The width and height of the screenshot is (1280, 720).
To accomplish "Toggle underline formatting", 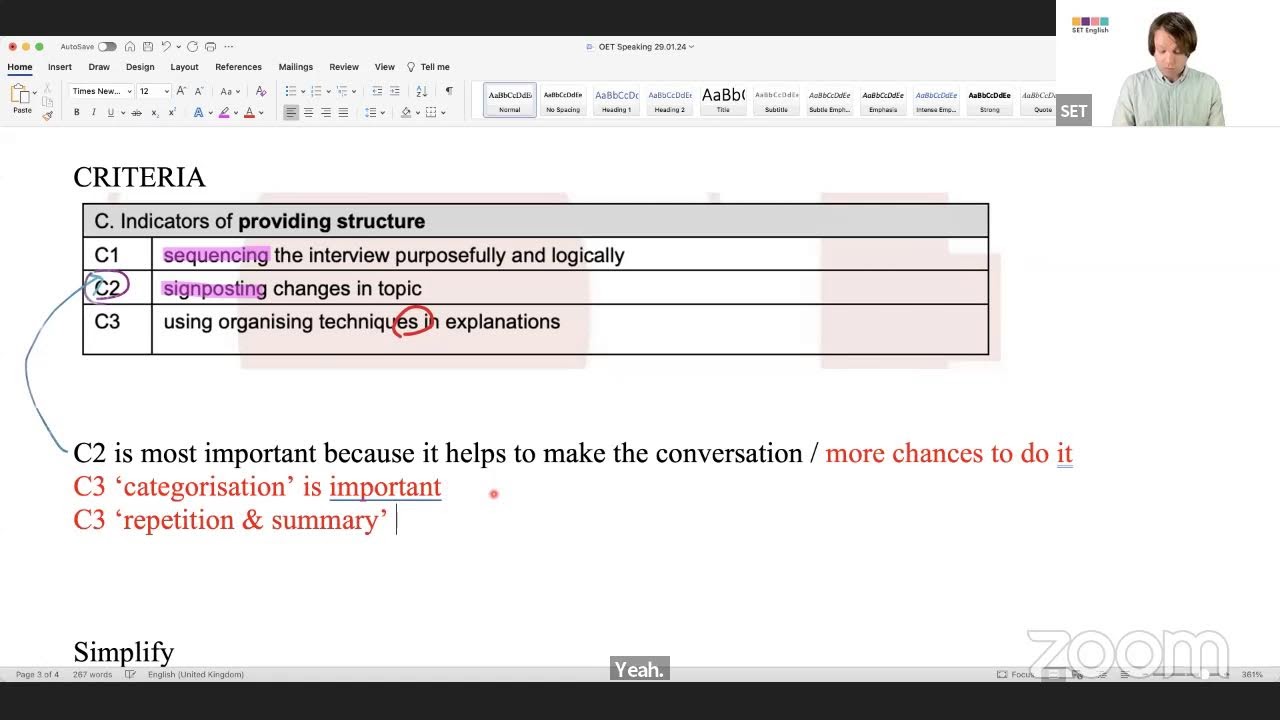I will 110,113.
